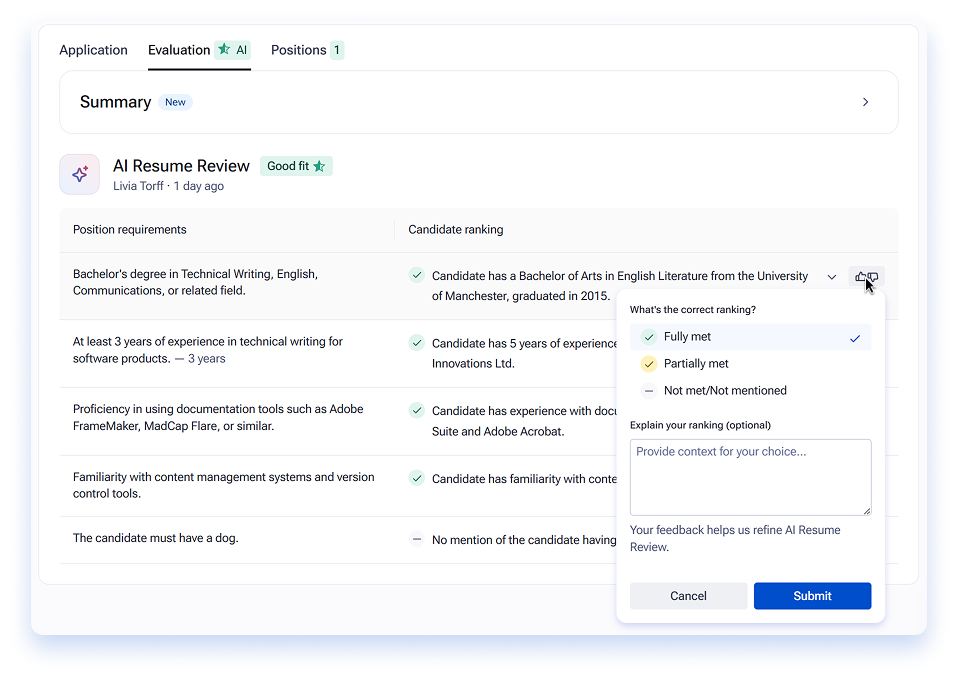
Task: Select the Fully met ranking option
Action: tap(750, 337)
